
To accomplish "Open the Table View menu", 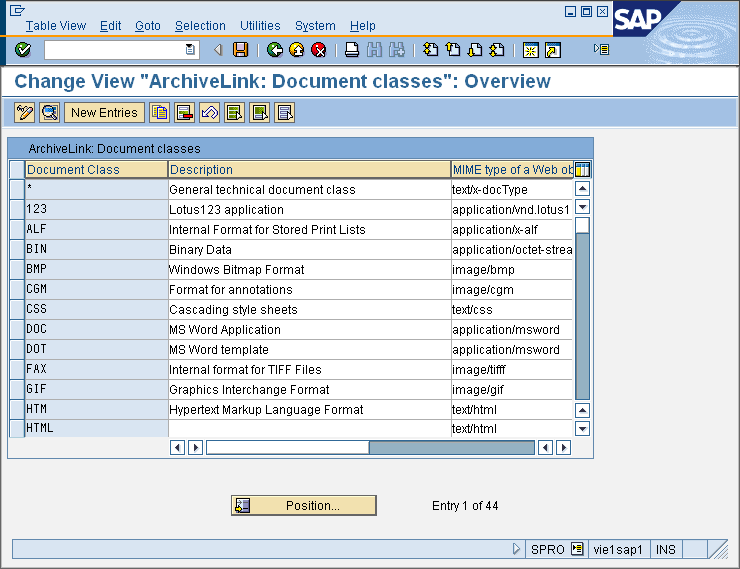I will coord(56,26).
